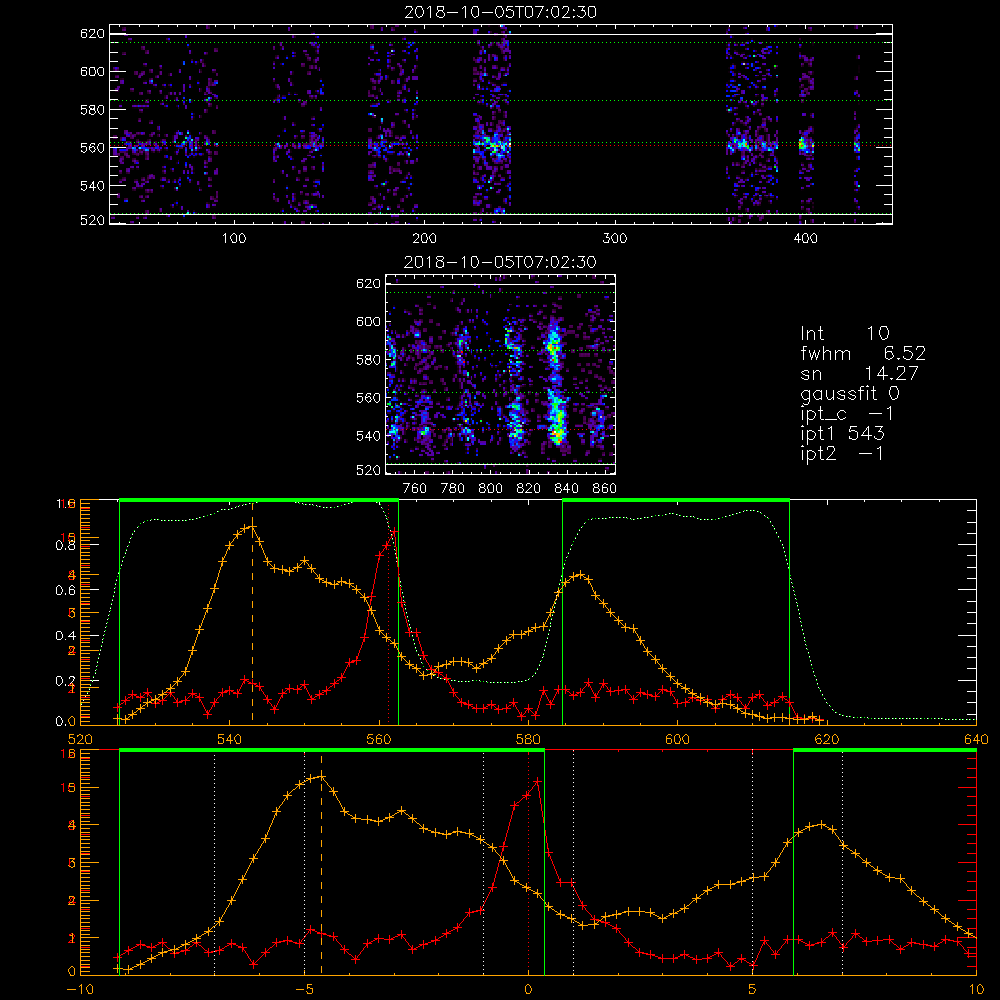1000x1000 pixels.
Task: Select the 'Int 10' parameter line
Action: [x=844, y=333]
